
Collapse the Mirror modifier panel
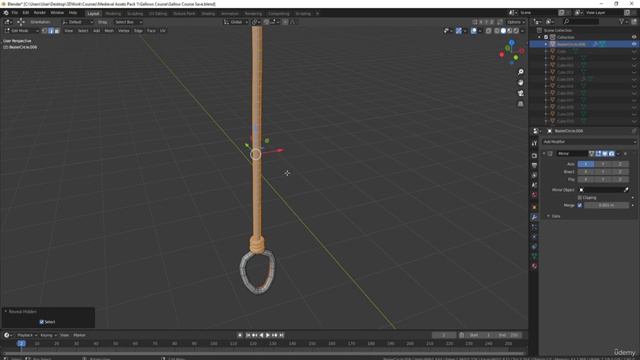(x=544, y=154)
